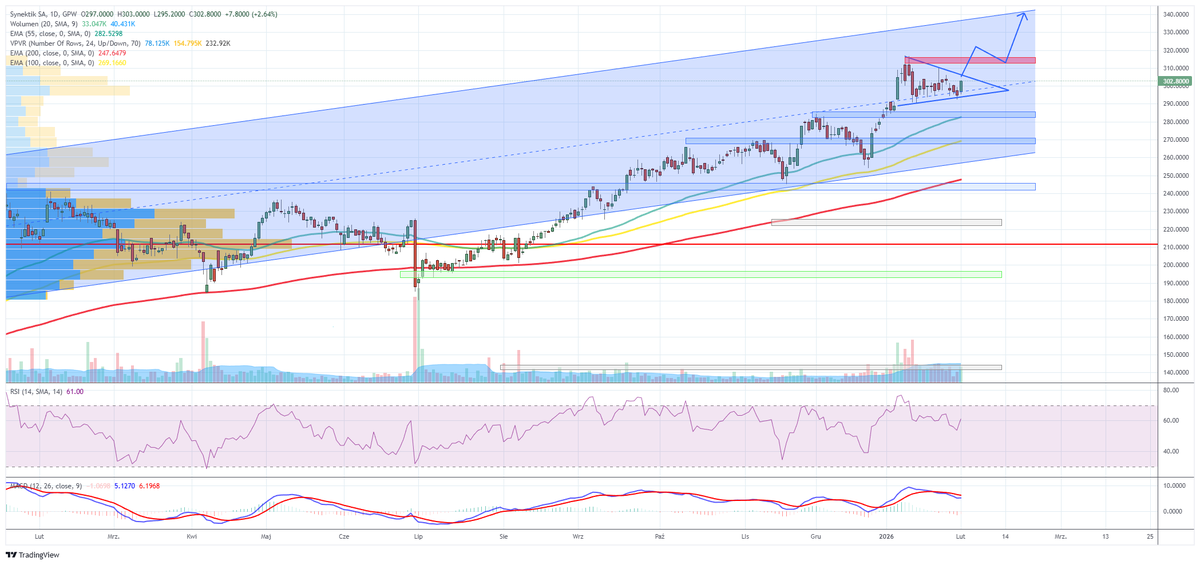Click the 320.0000 price axis label
The width and height of the screenshot is (1200, 565).
[x=1176, y=50]
